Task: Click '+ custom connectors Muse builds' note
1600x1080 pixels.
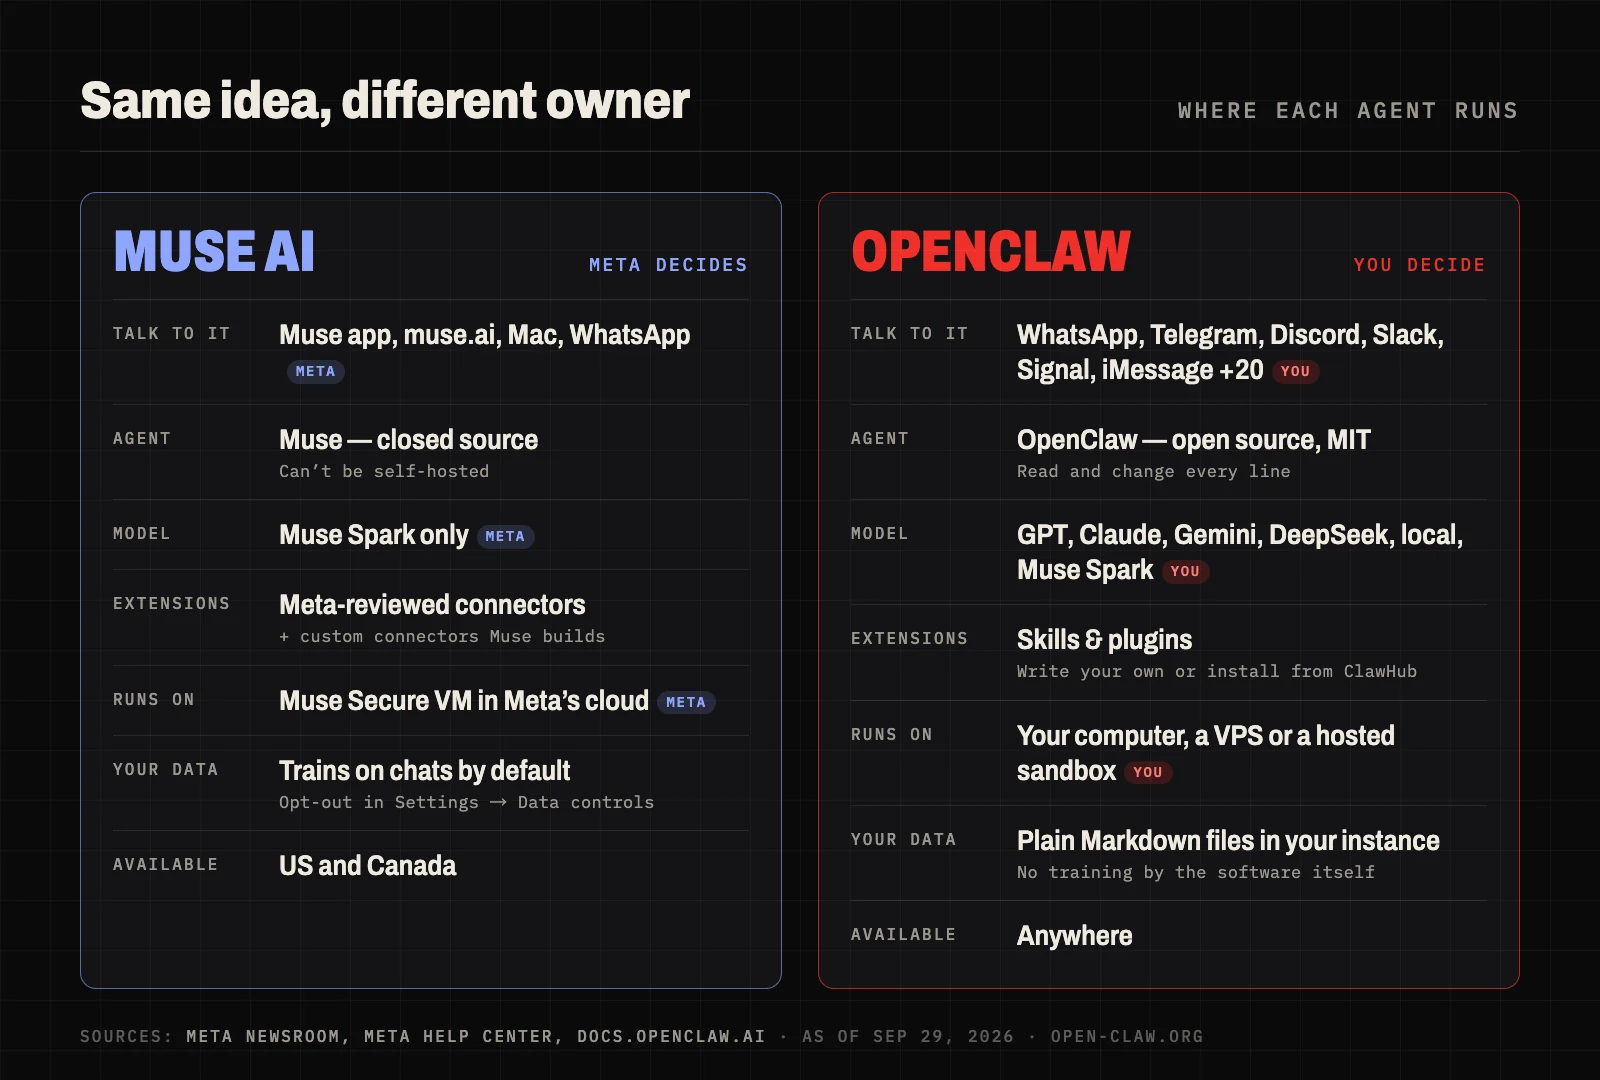Action: click(442, 636)
